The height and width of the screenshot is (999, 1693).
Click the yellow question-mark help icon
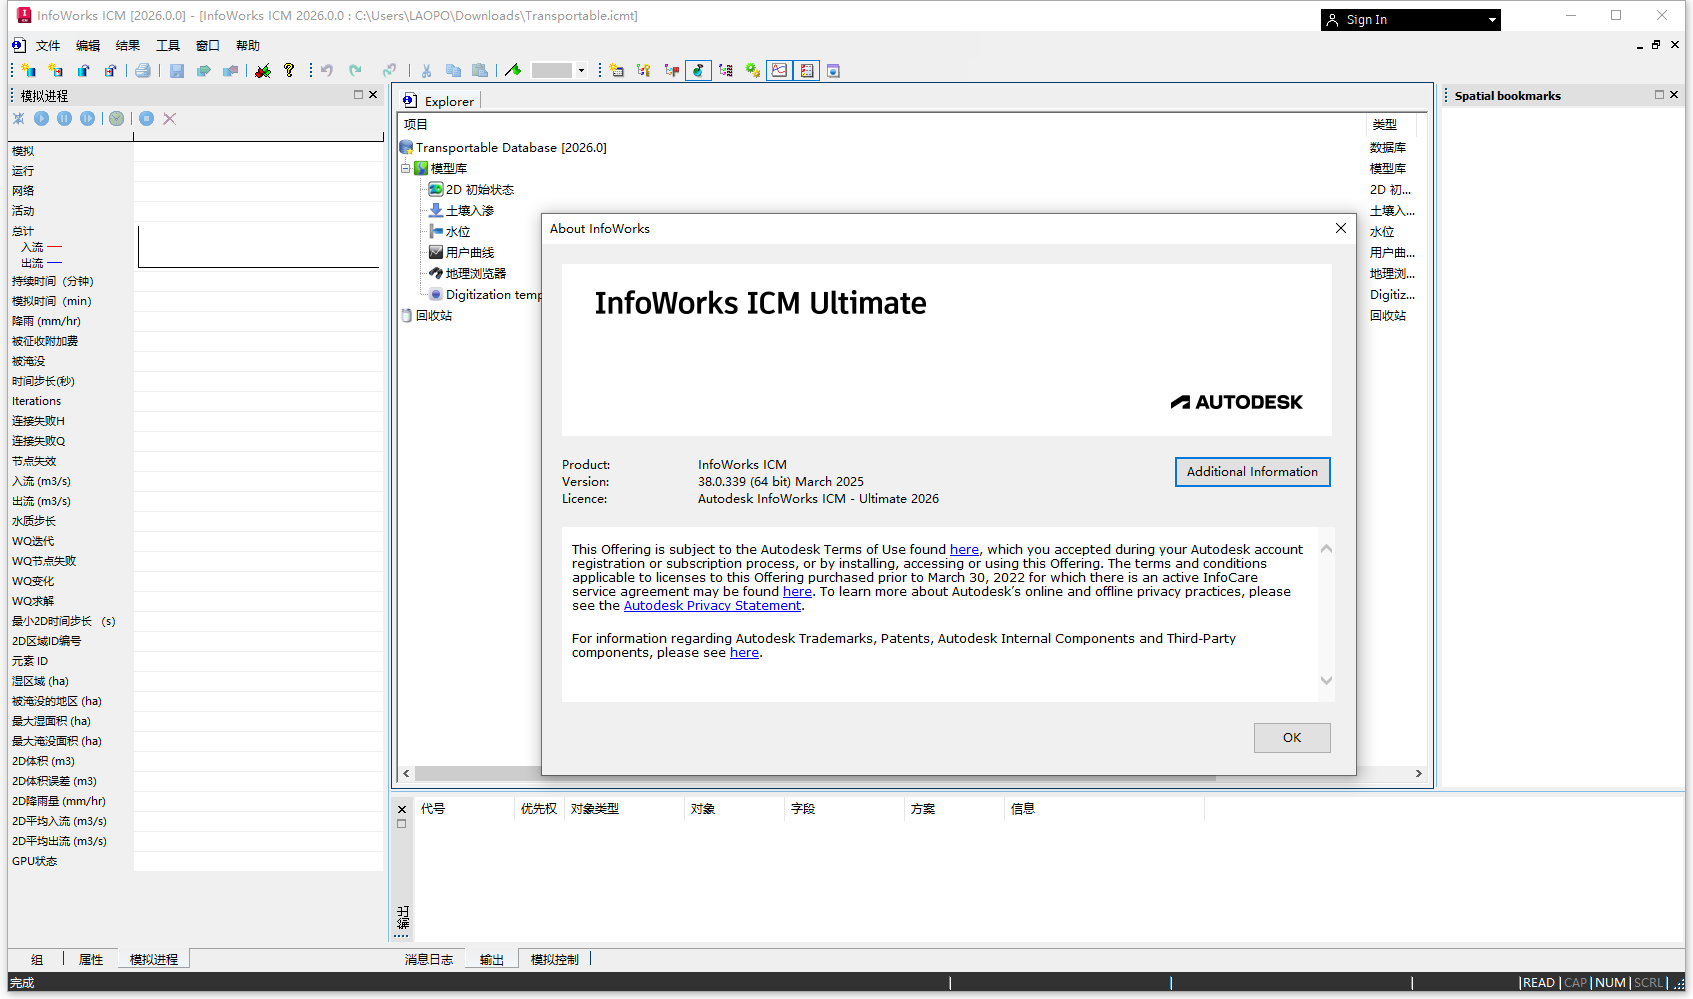click(x=289, y=70)
